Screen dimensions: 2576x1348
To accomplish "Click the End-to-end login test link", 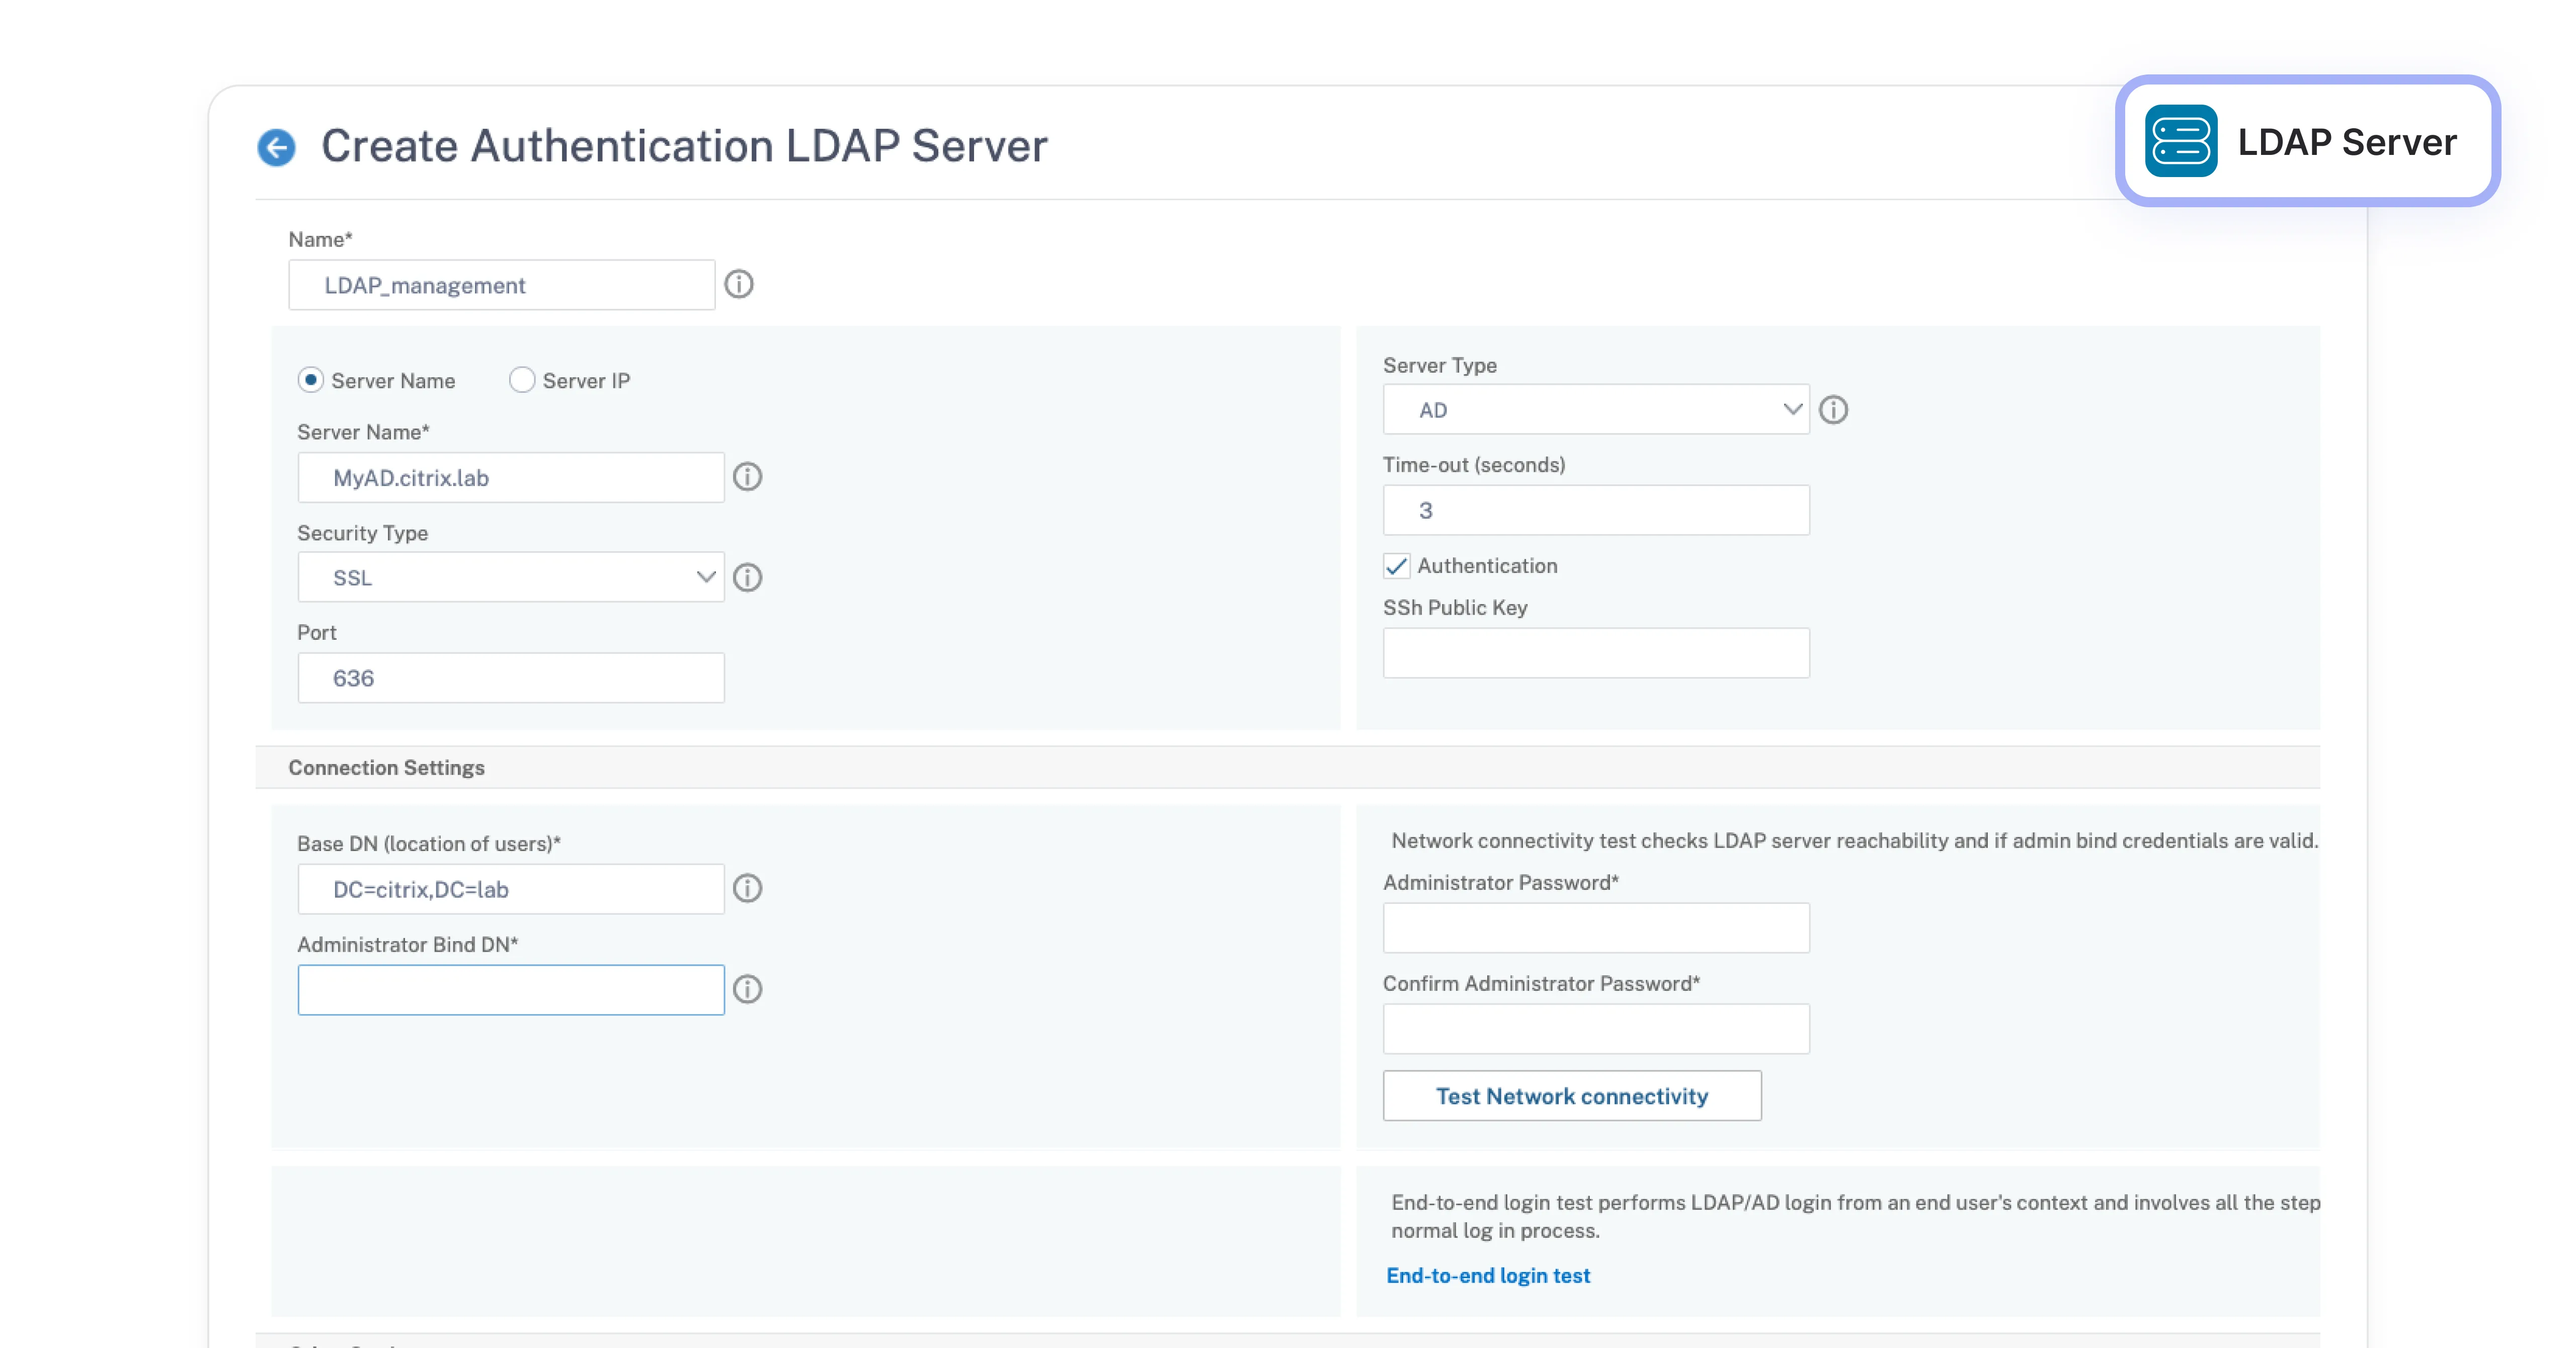I will point(1487,1275).
